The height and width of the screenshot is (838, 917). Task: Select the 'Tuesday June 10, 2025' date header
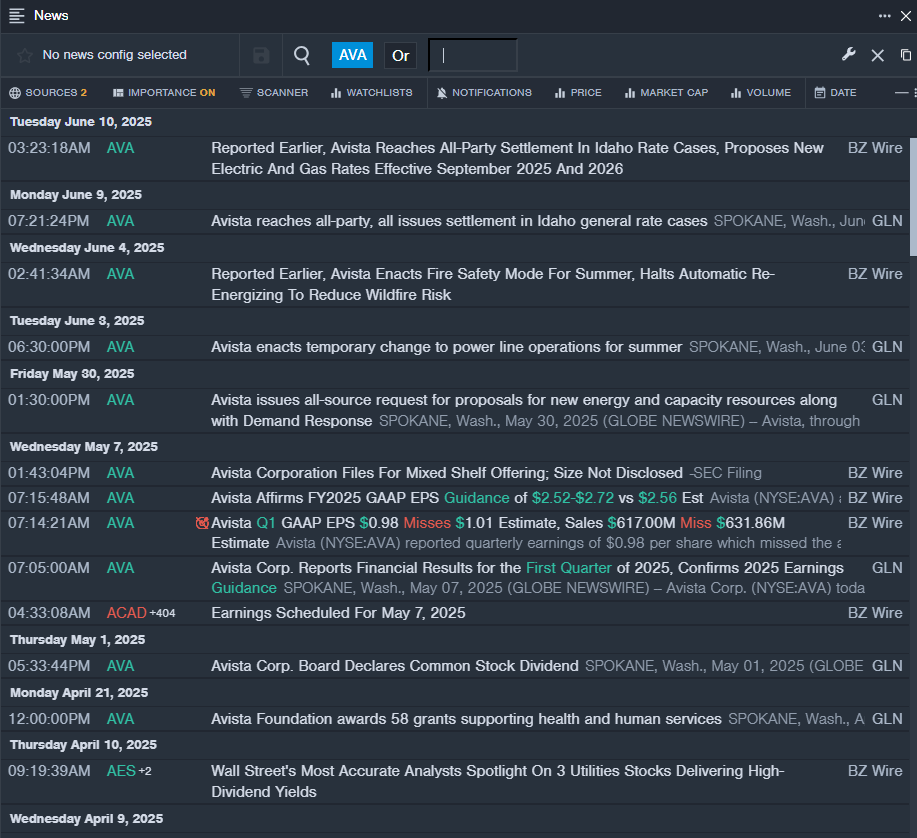tap(81, 122)
